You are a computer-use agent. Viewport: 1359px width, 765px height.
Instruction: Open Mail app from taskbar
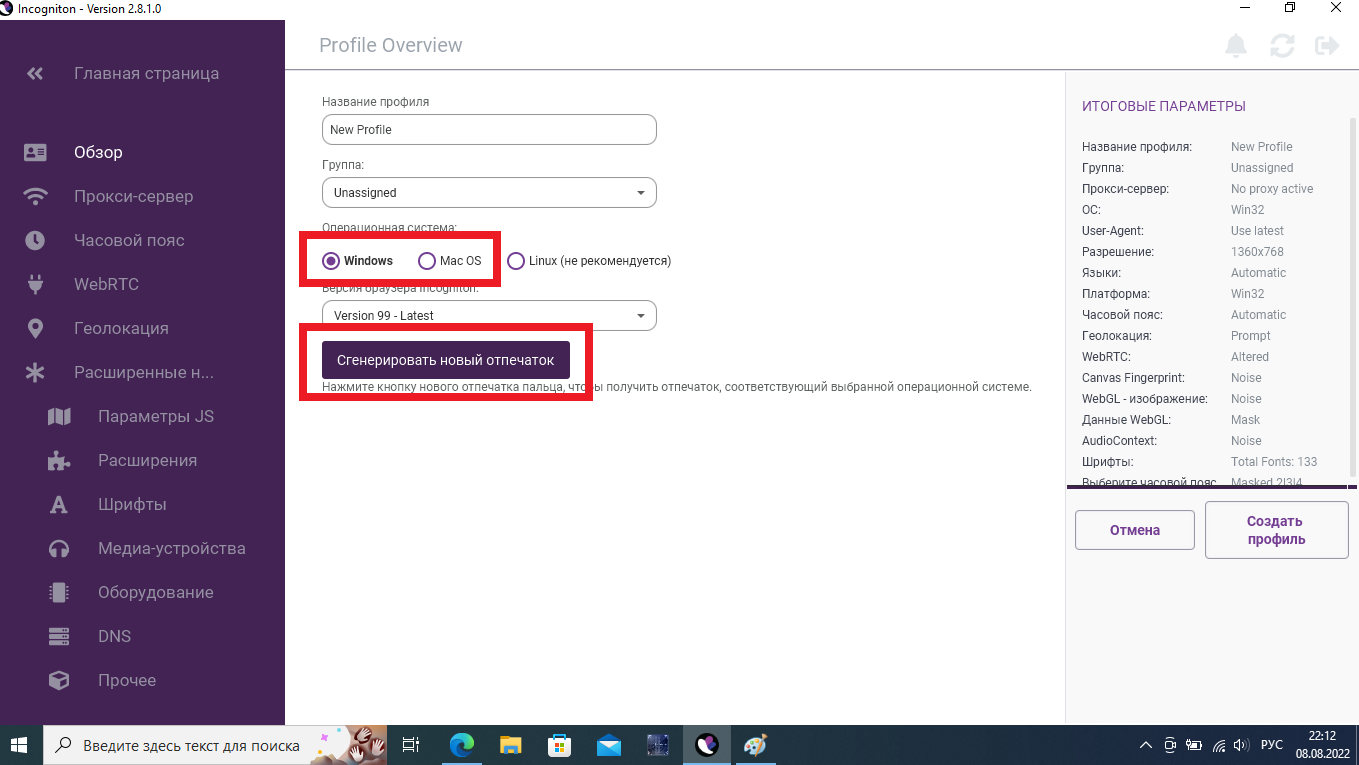[x=608, y=745]
